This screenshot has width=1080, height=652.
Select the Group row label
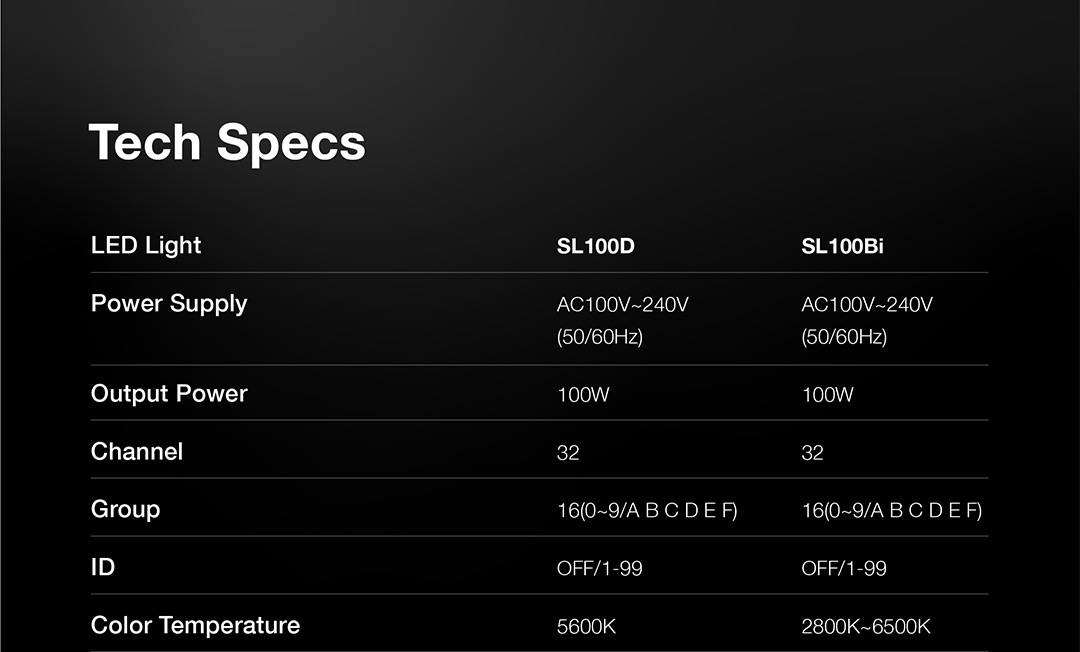125,509
